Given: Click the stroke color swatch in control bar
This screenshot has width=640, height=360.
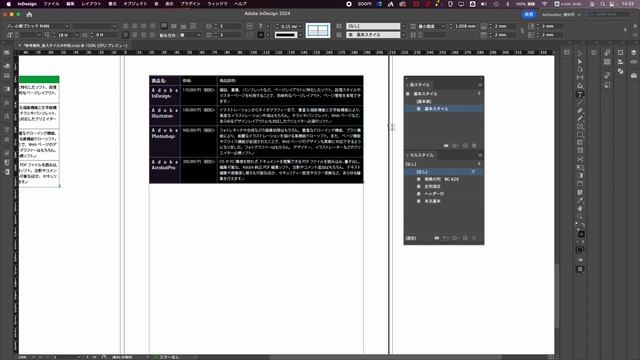Looking at the screenshot, I should click(261, 35).
